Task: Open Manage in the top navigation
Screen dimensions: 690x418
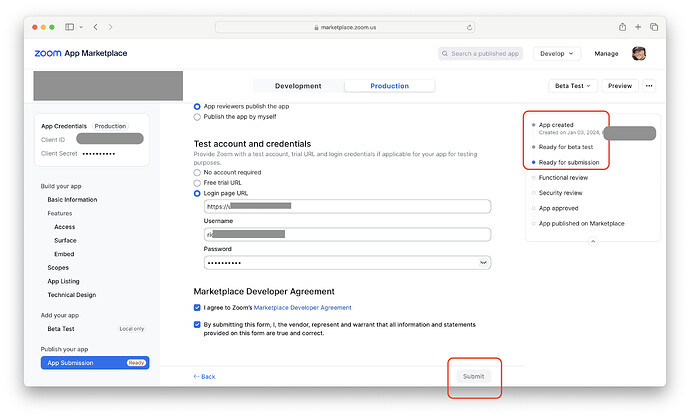Action: pyautogui.click(x=606, y=54)
